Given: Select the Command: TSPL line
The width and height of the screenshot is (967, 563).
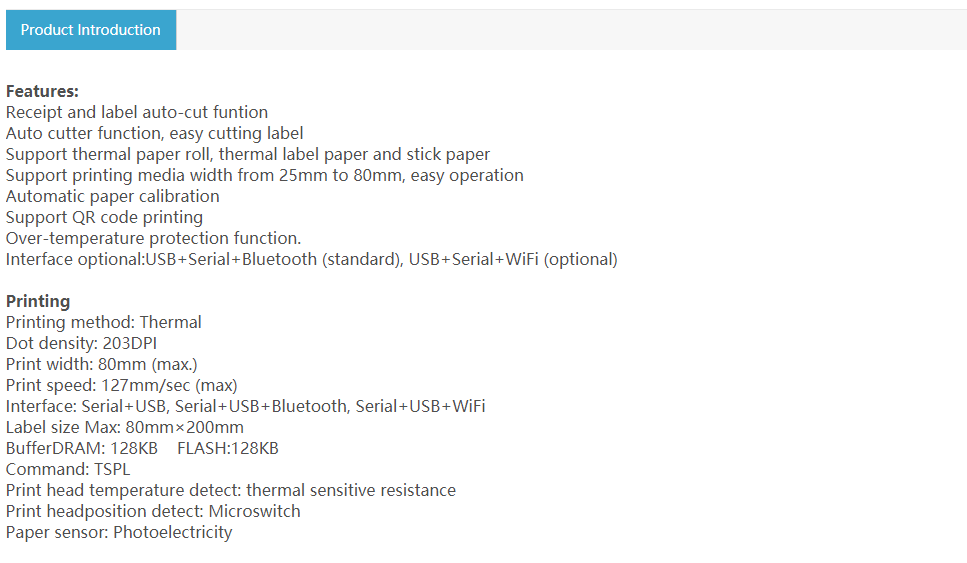Looking at the screenshot, I should pyautogui.click(x=68, y=469).
